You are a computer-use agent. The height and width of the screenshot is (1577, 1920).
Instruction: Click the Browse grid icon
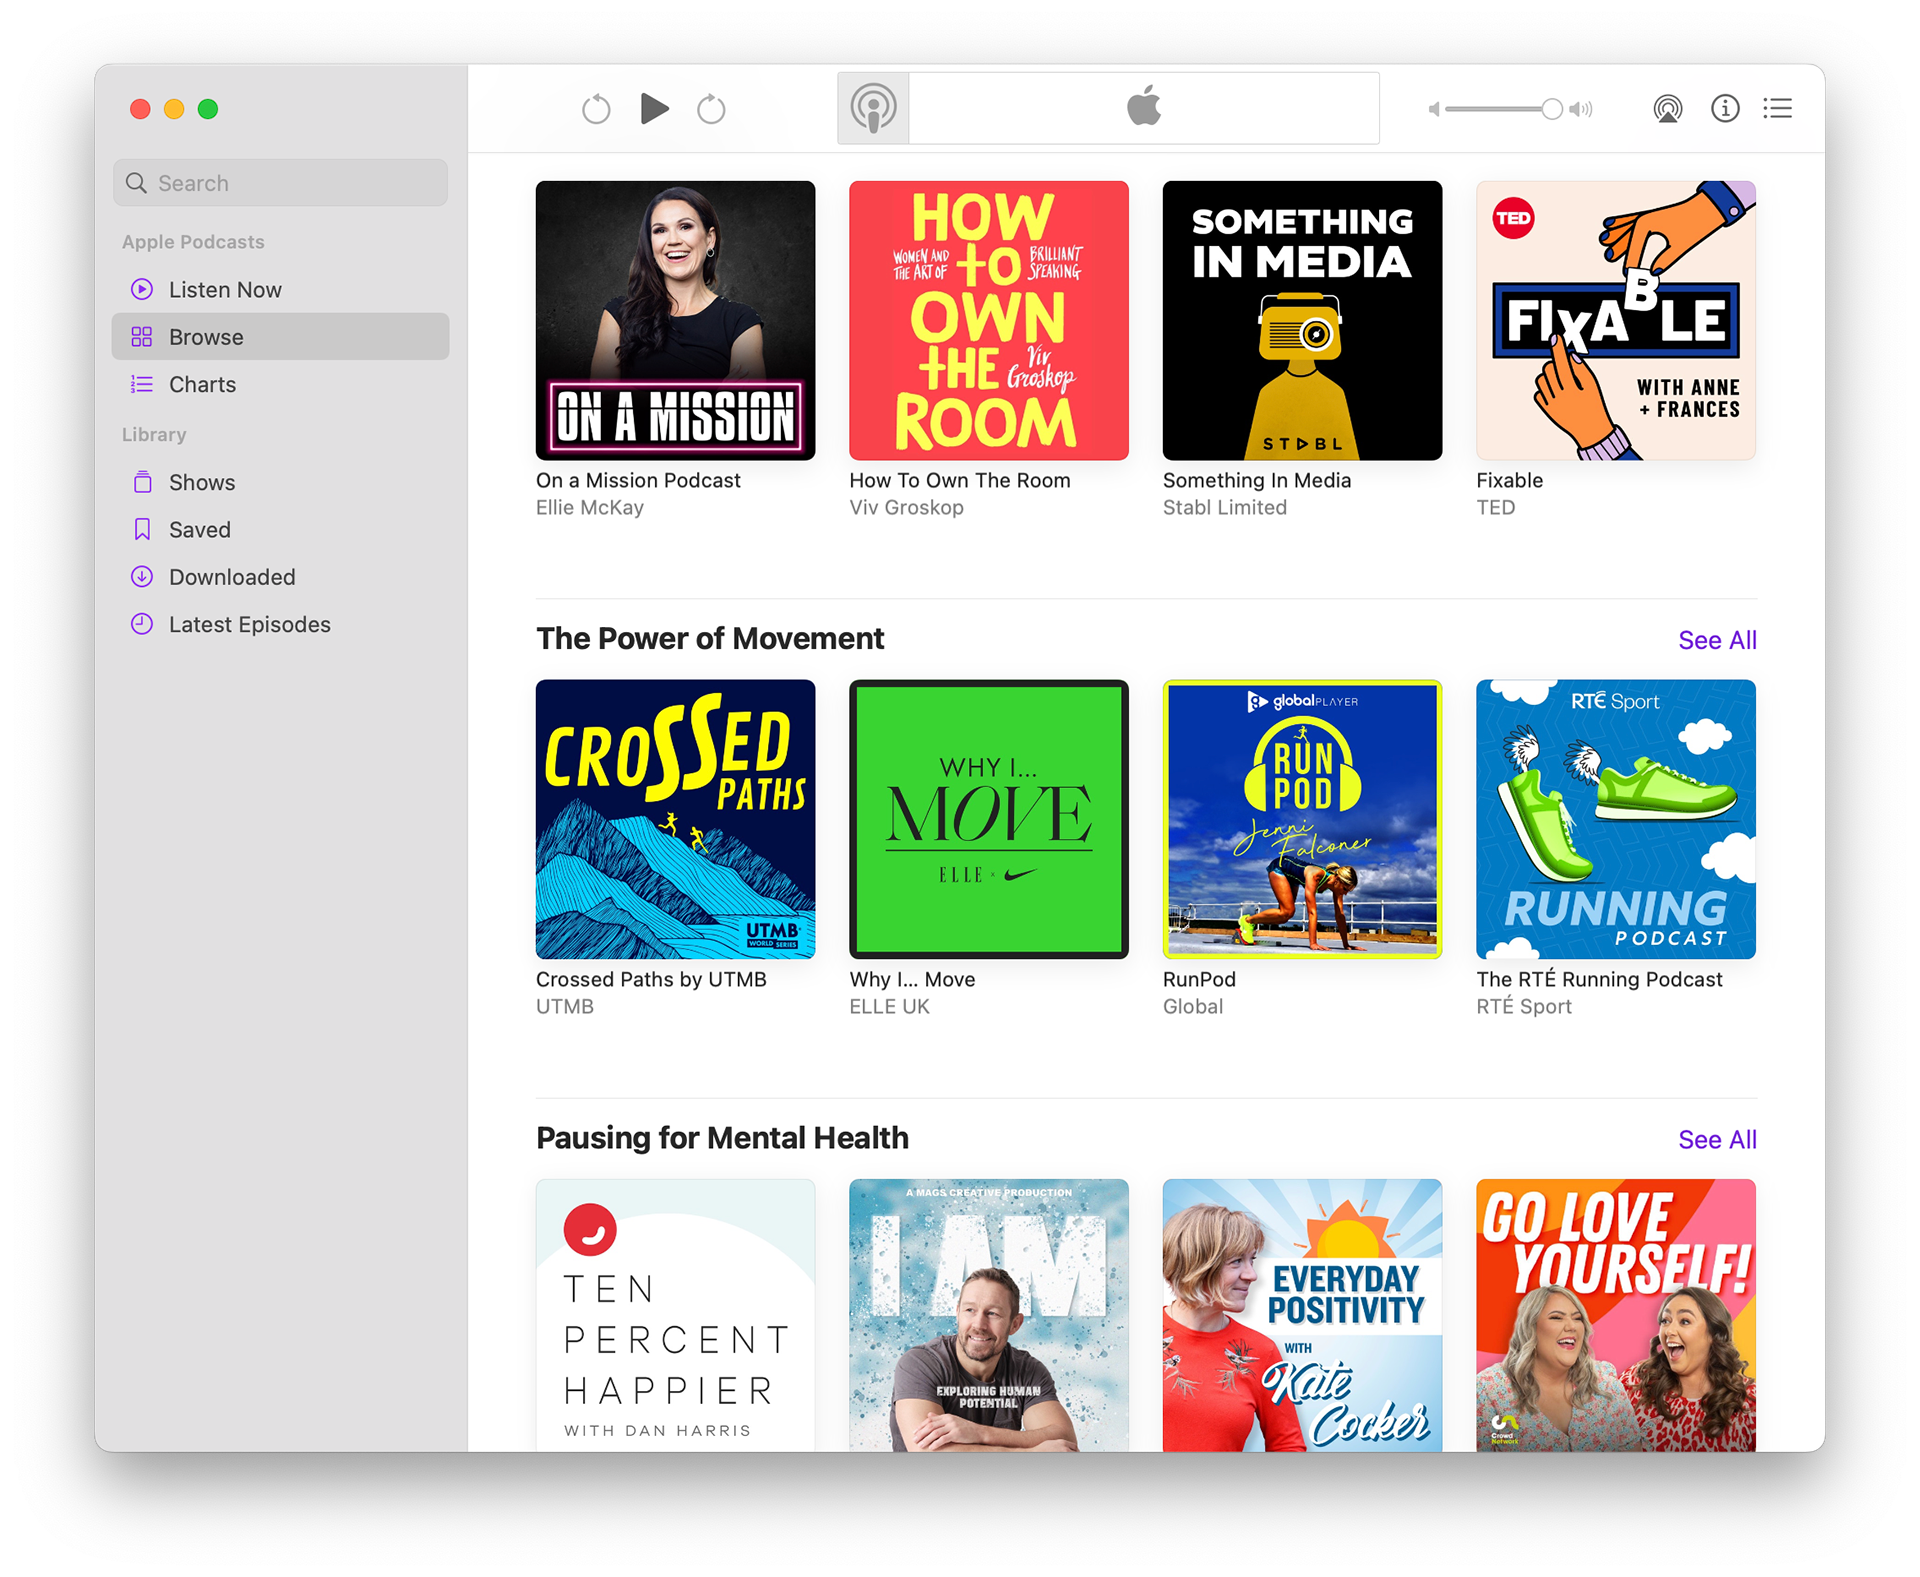142,337
